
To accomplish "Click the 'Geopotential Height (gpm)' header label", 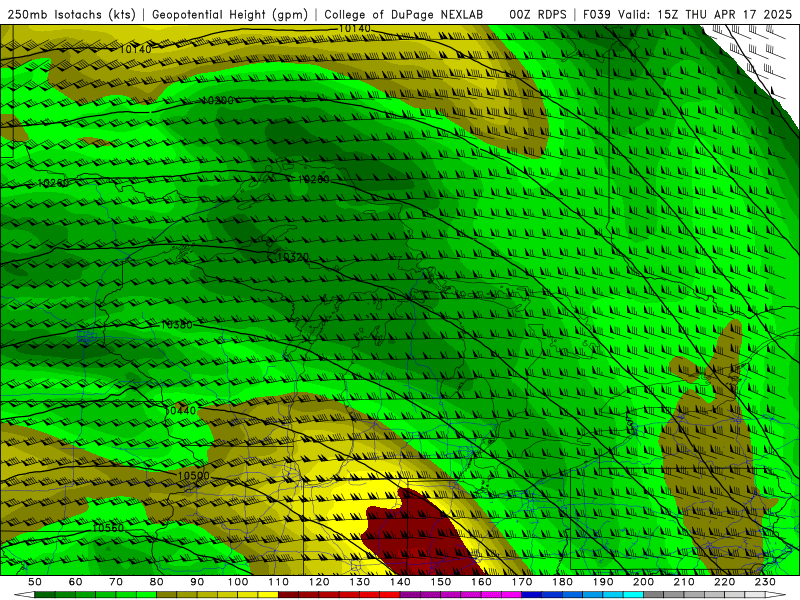I will (x=230, y=15).
